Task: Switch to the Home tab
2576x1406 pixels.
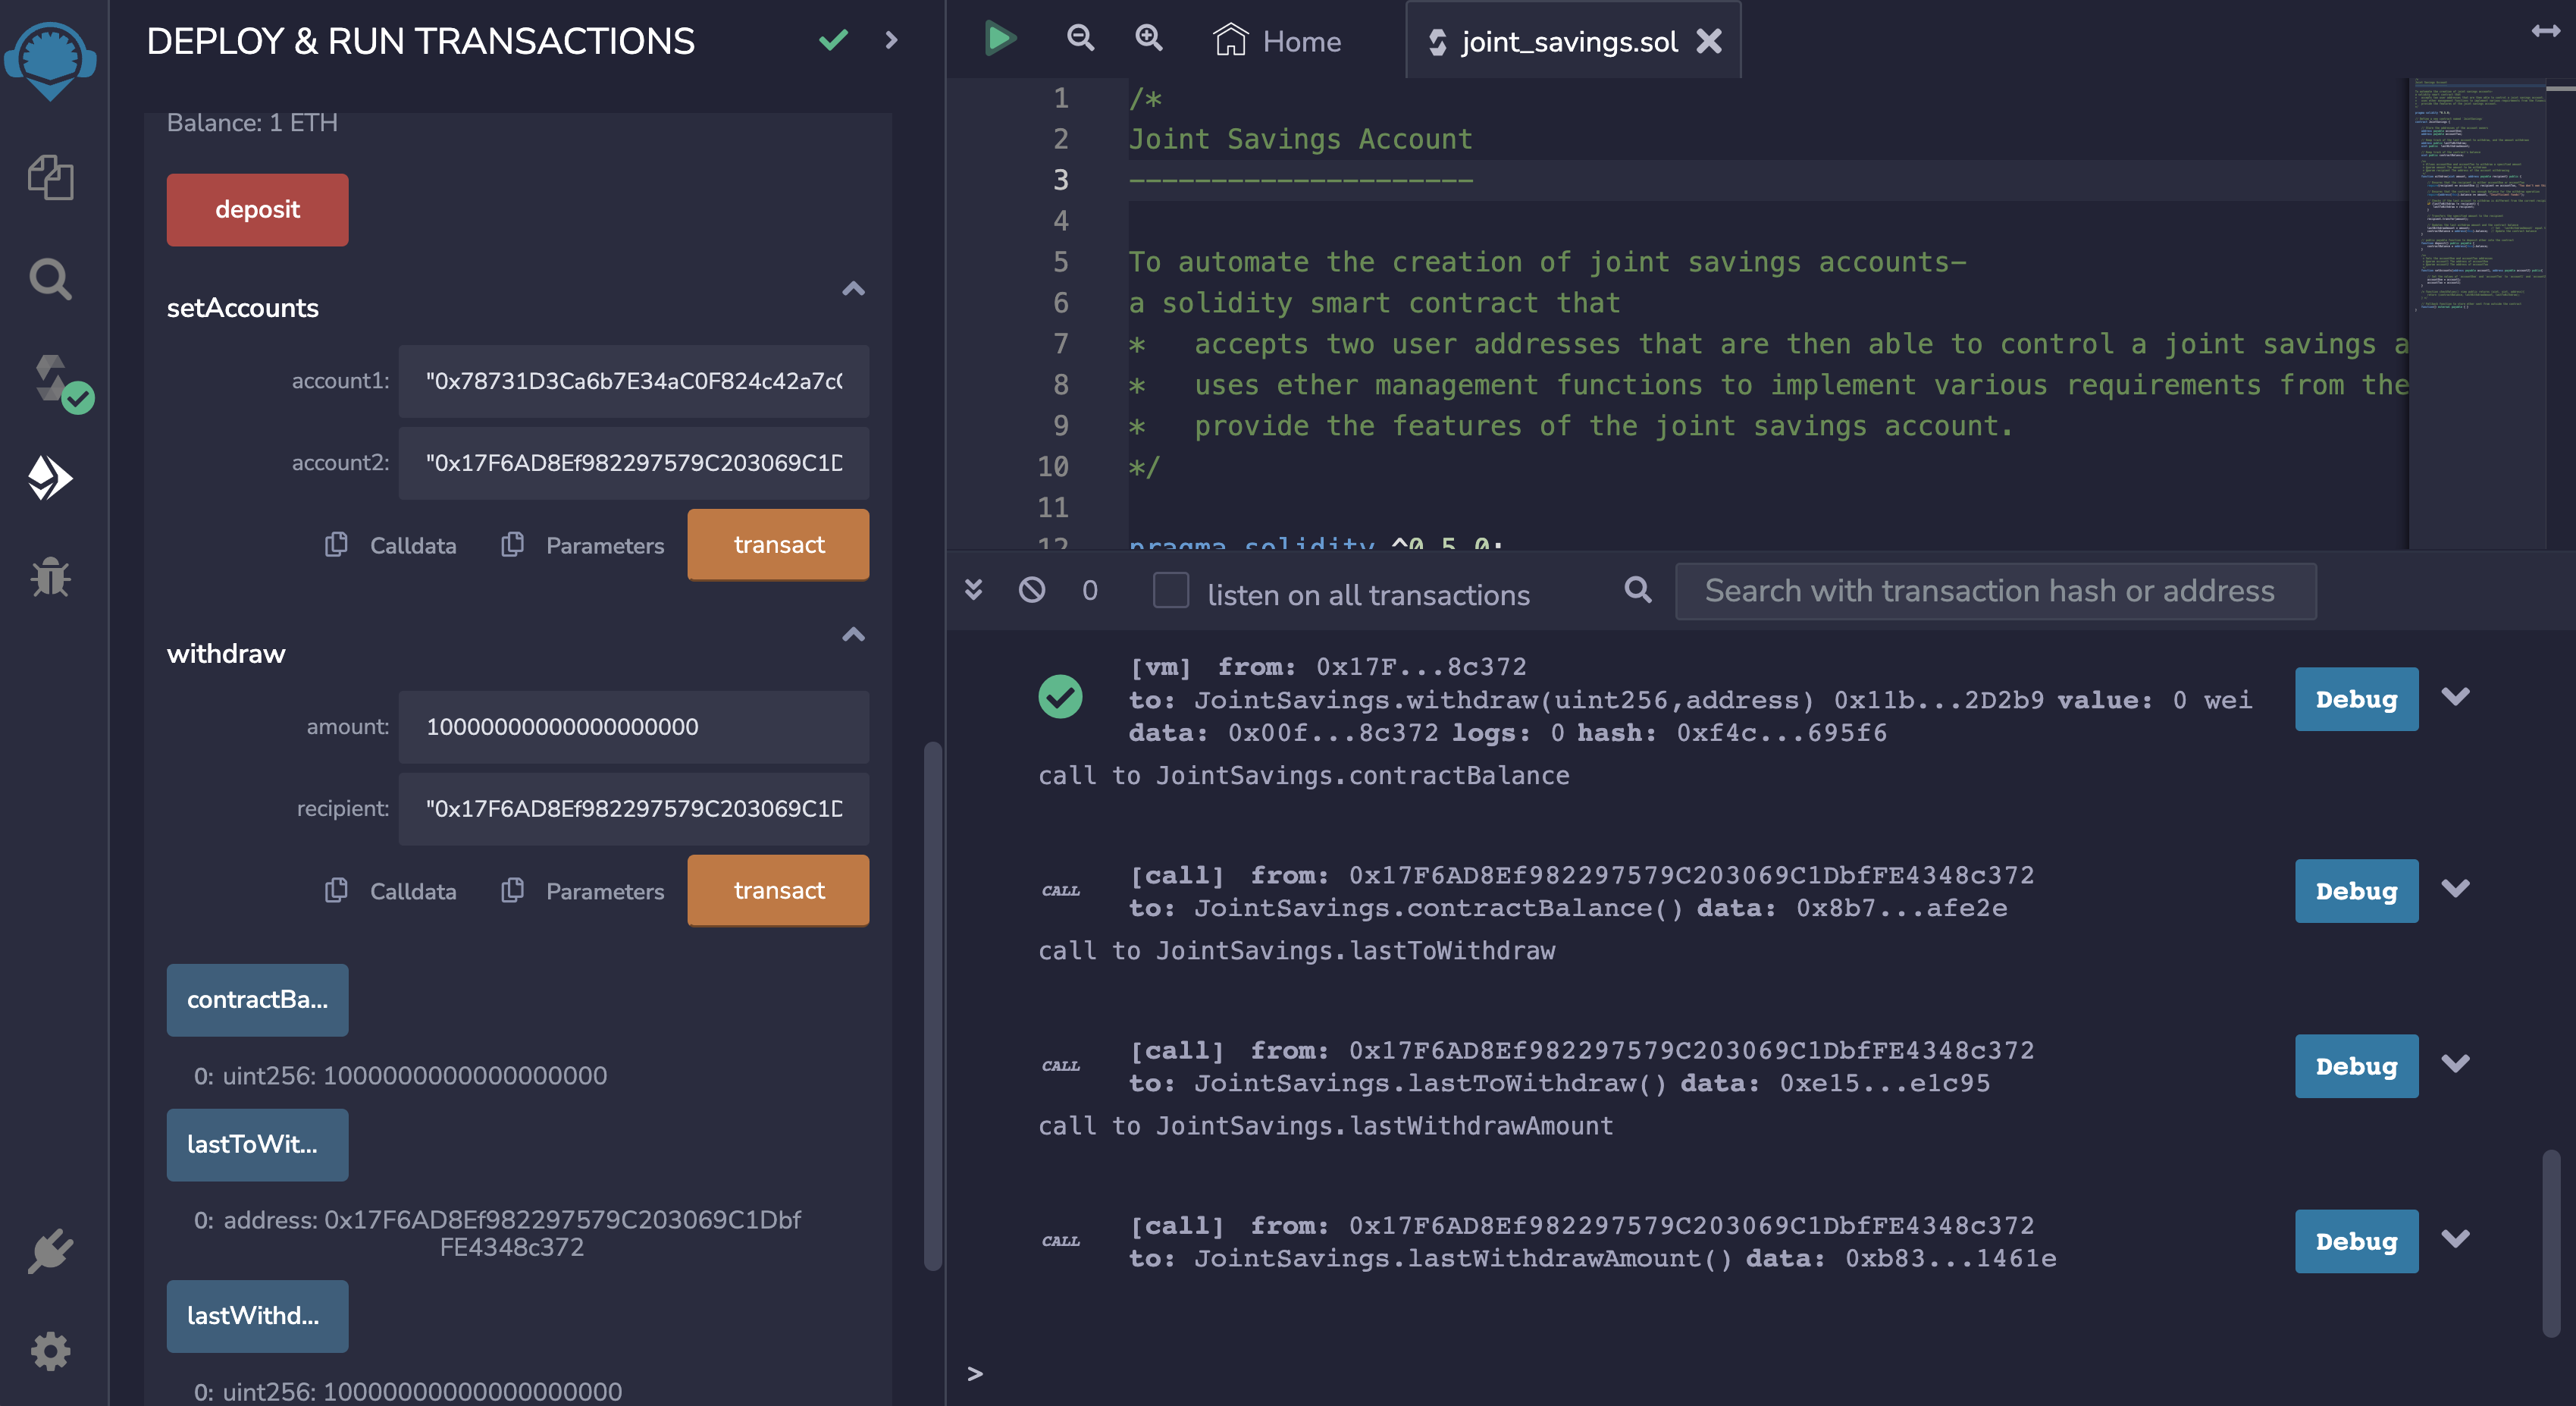Action: pyautogui.click(x=1278, y=41)
